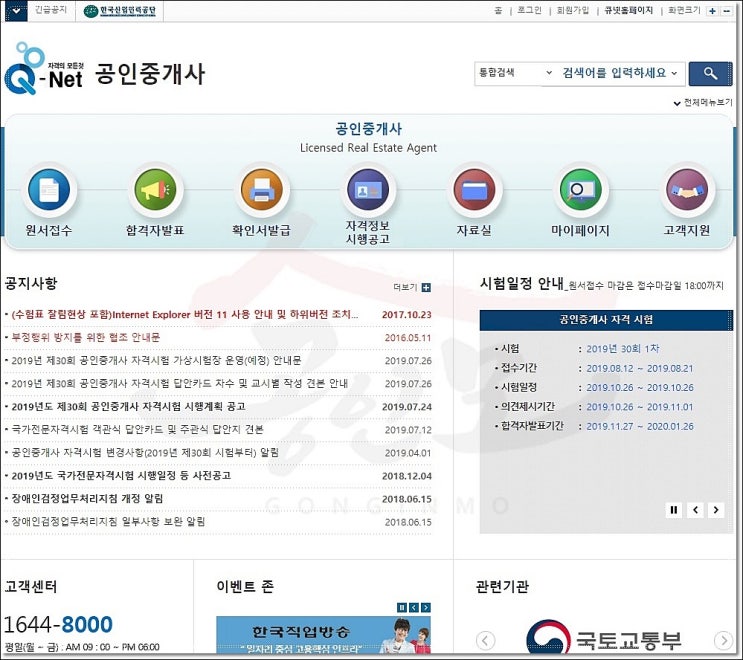Pause the 이벤트 존 banner rotation
Screen dimensions: 743x660
click(x=402, y=607)
